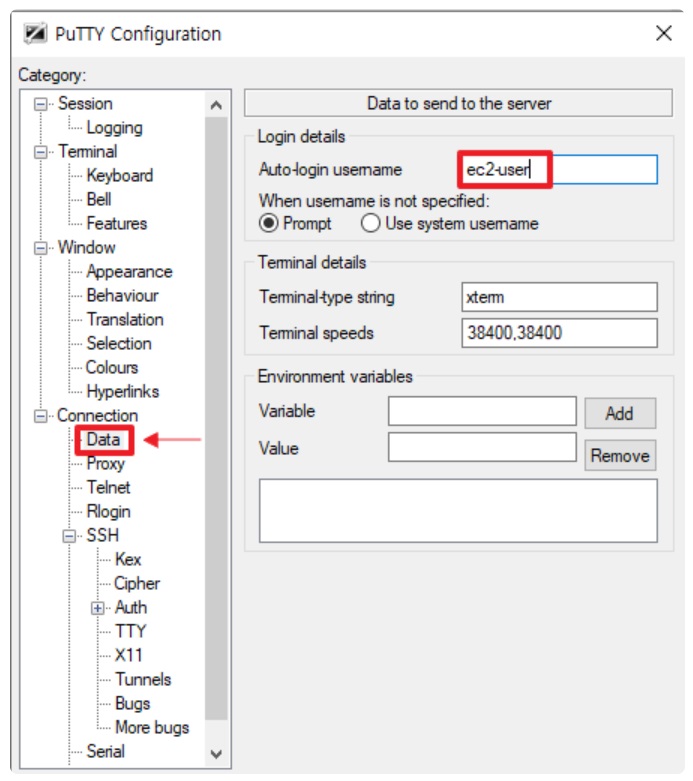Click the Add environment variable button
693x781 pixels.
pyautogui.click(x=620, y=413)
